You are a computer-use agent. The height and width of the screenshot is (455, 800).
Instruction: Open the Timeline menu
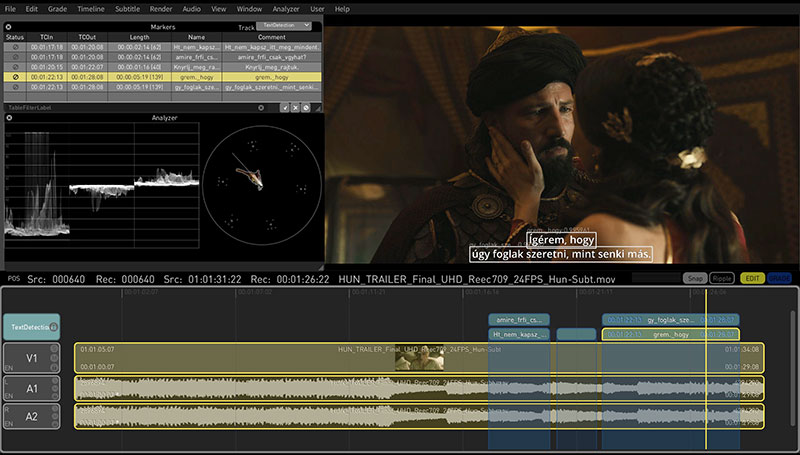click(x=91, y=9)
